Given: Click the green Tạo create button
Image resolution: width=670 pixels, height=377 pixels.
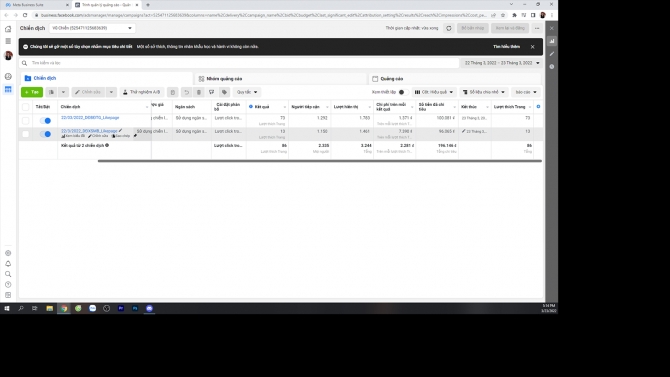Looking at the screenshot, I should pos(32,92).
